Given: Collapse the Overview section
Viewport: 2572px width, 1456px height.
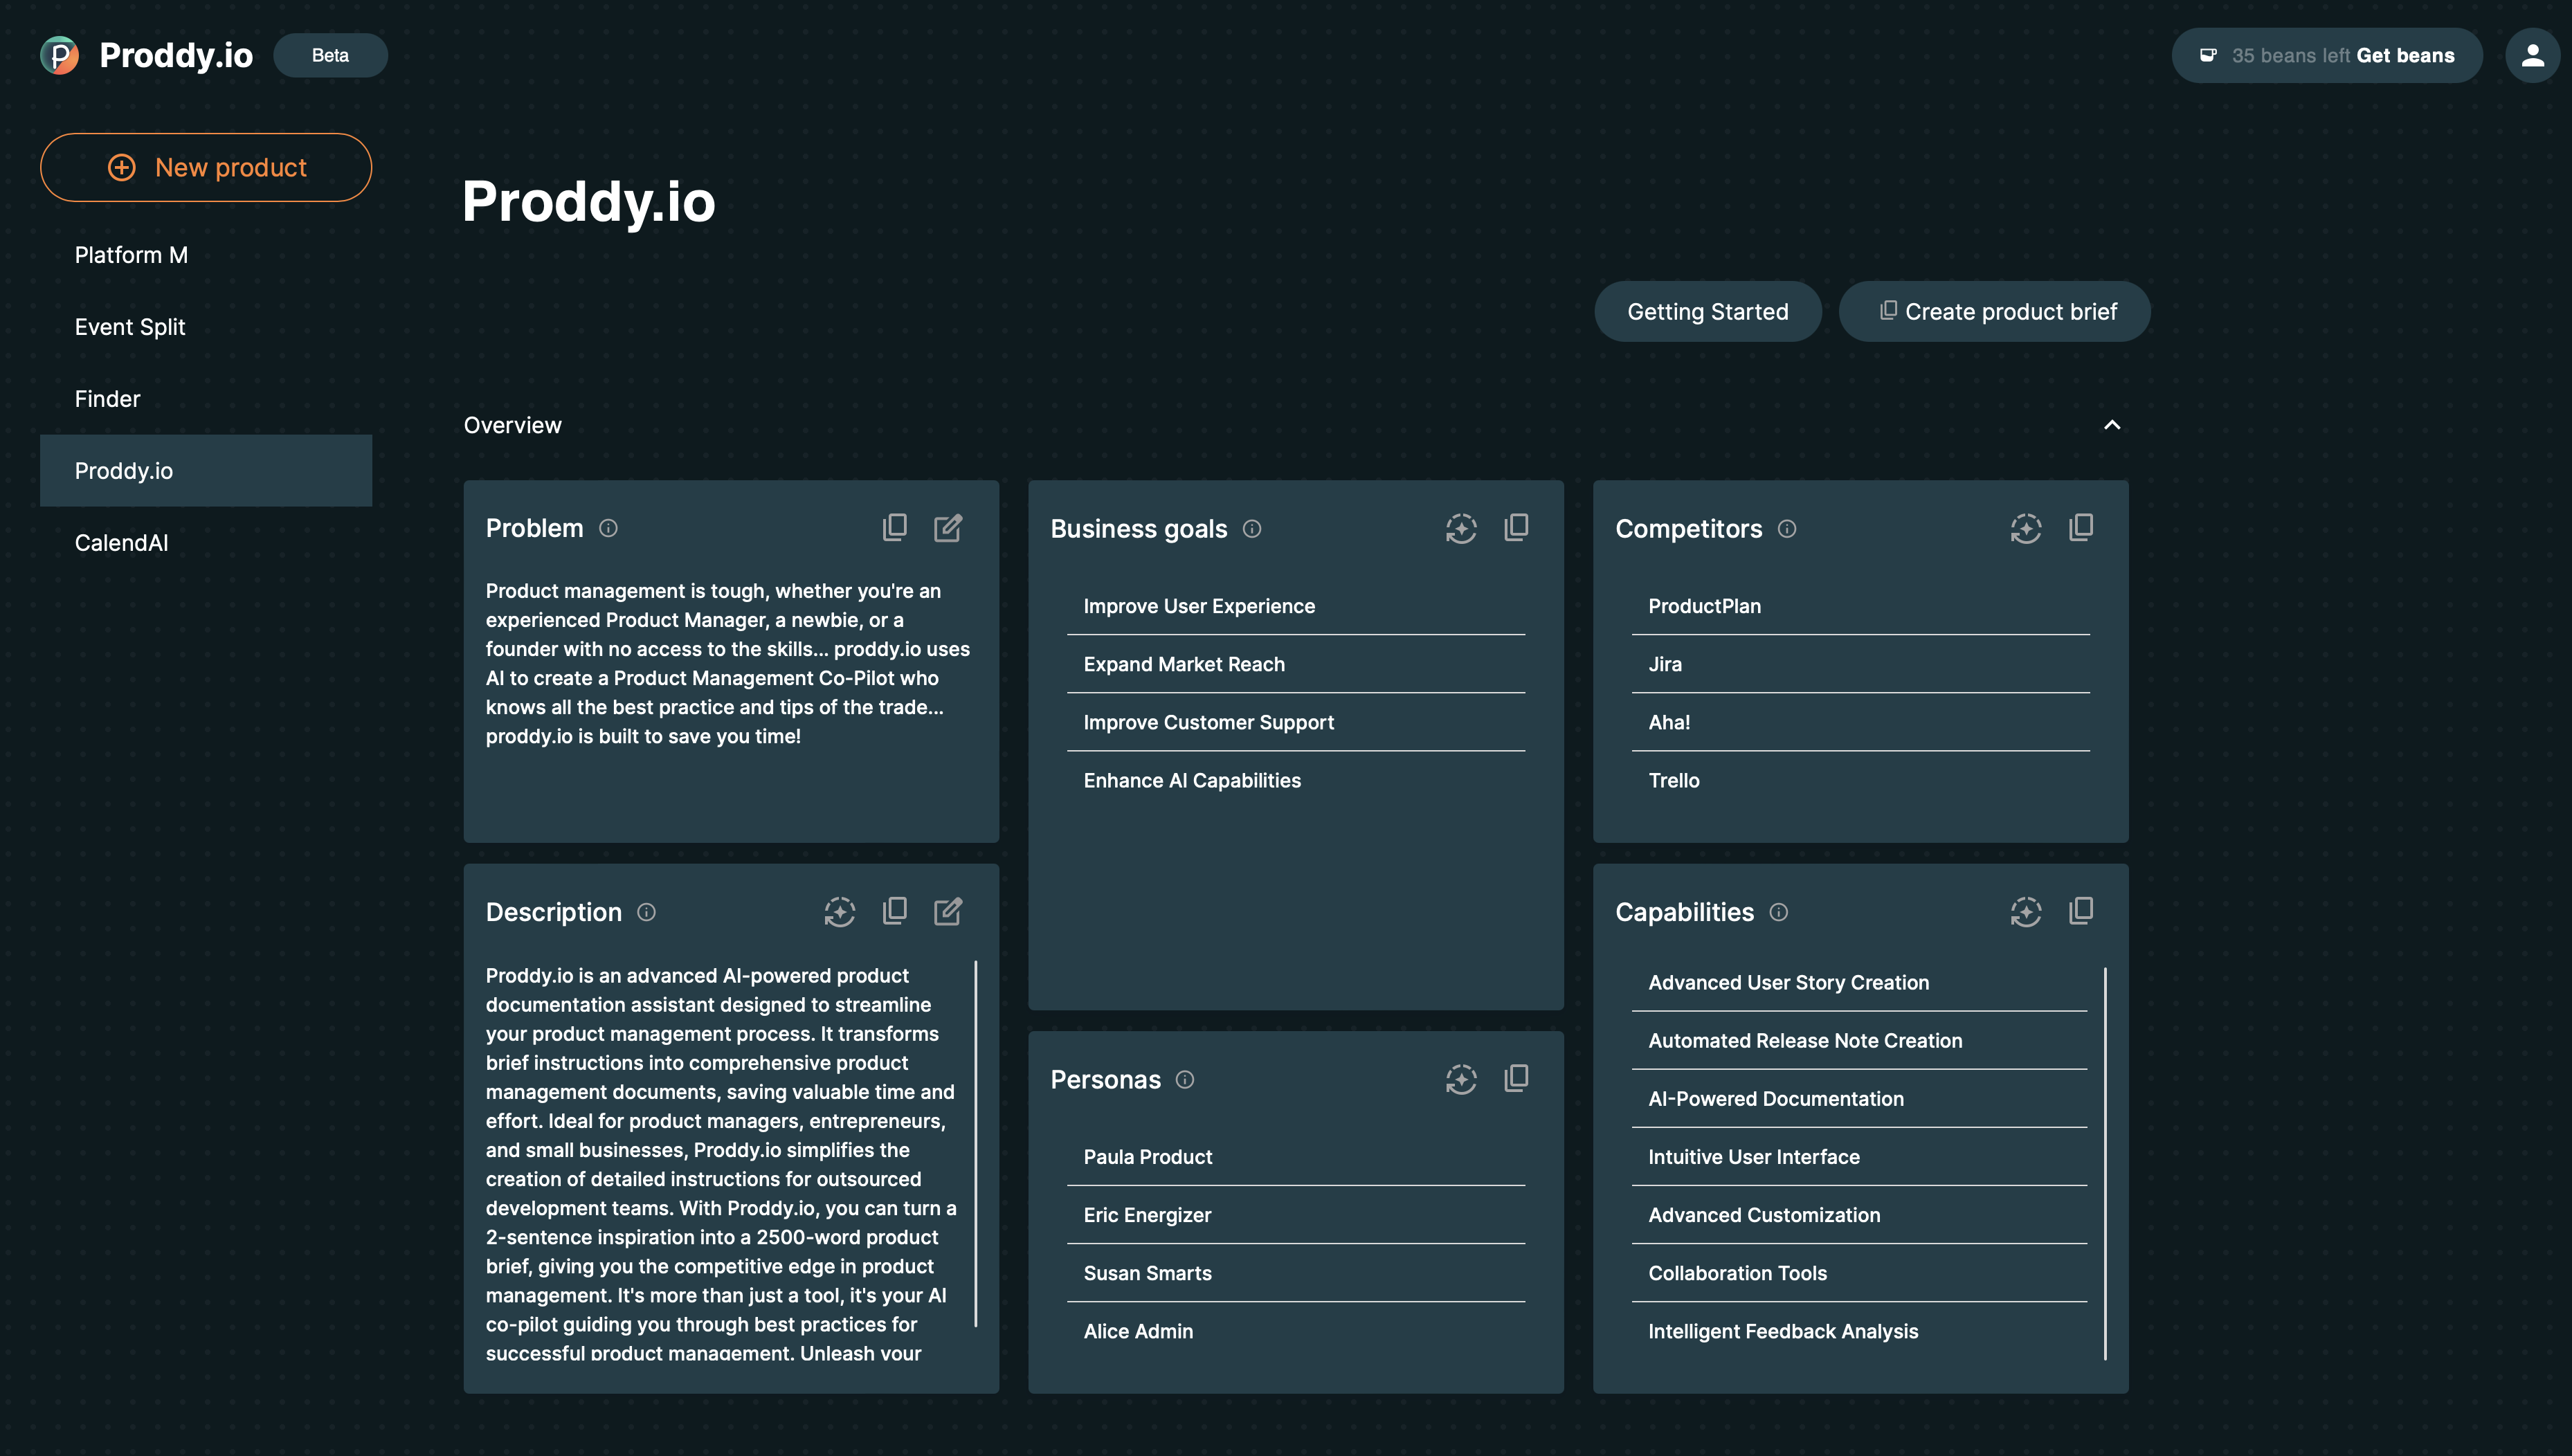Looking at the screenshot, I should pyautogui.click(x=2111, y=425).
